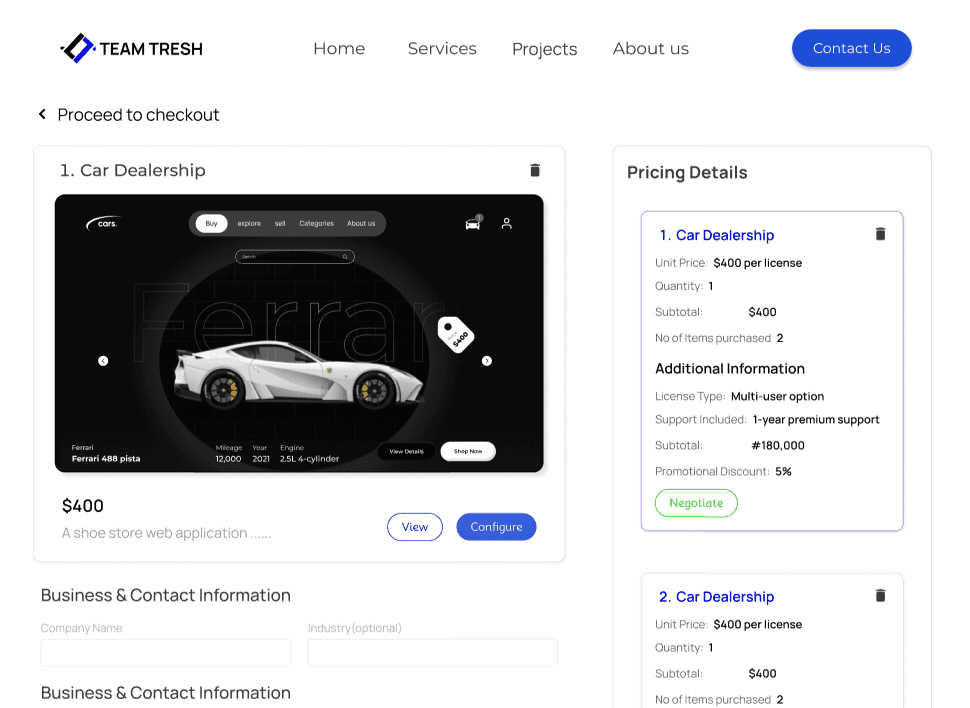This screenshot has width=970, height=708.
Task: Click the previous arrow in the car preview
Action: click(x=103, y=361)
